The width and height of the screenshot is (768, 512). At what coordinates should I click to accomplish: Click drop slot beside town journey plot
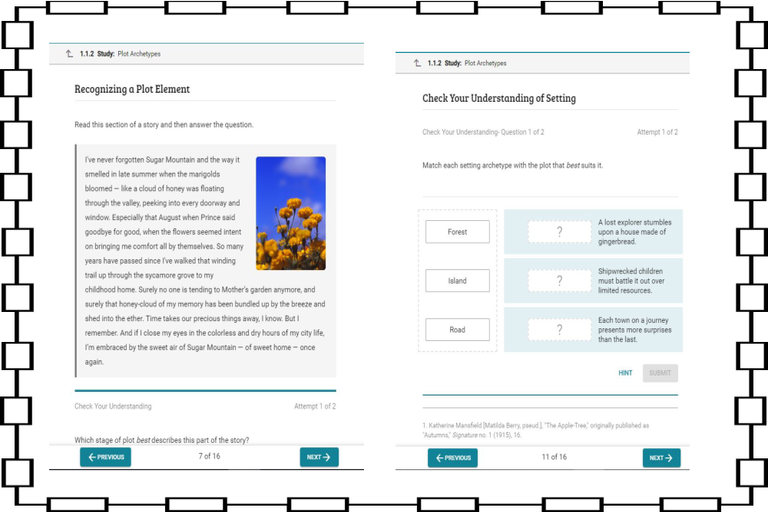click(559, 330)
